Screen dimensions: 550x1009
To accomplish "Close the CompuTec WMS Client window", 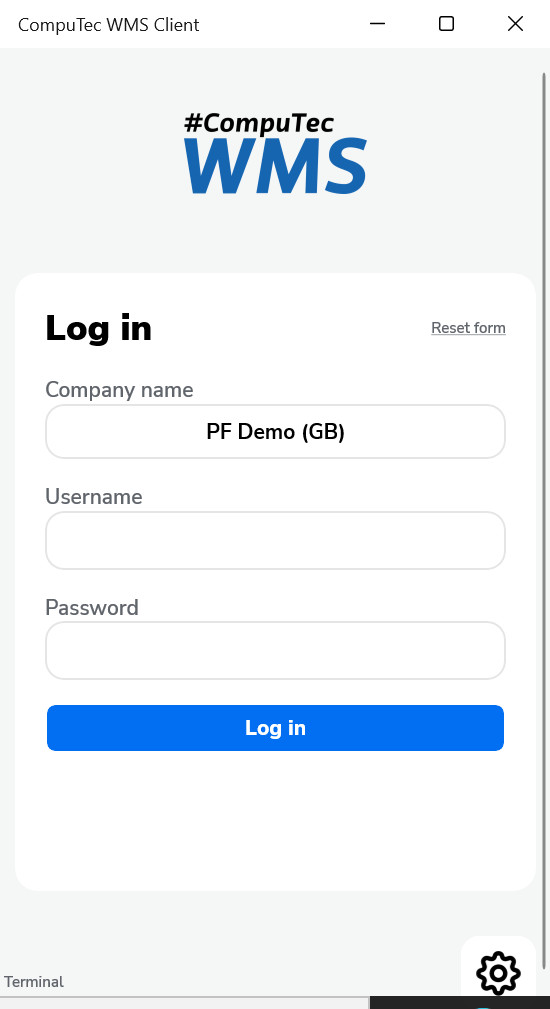I will [x=515, y=24].
